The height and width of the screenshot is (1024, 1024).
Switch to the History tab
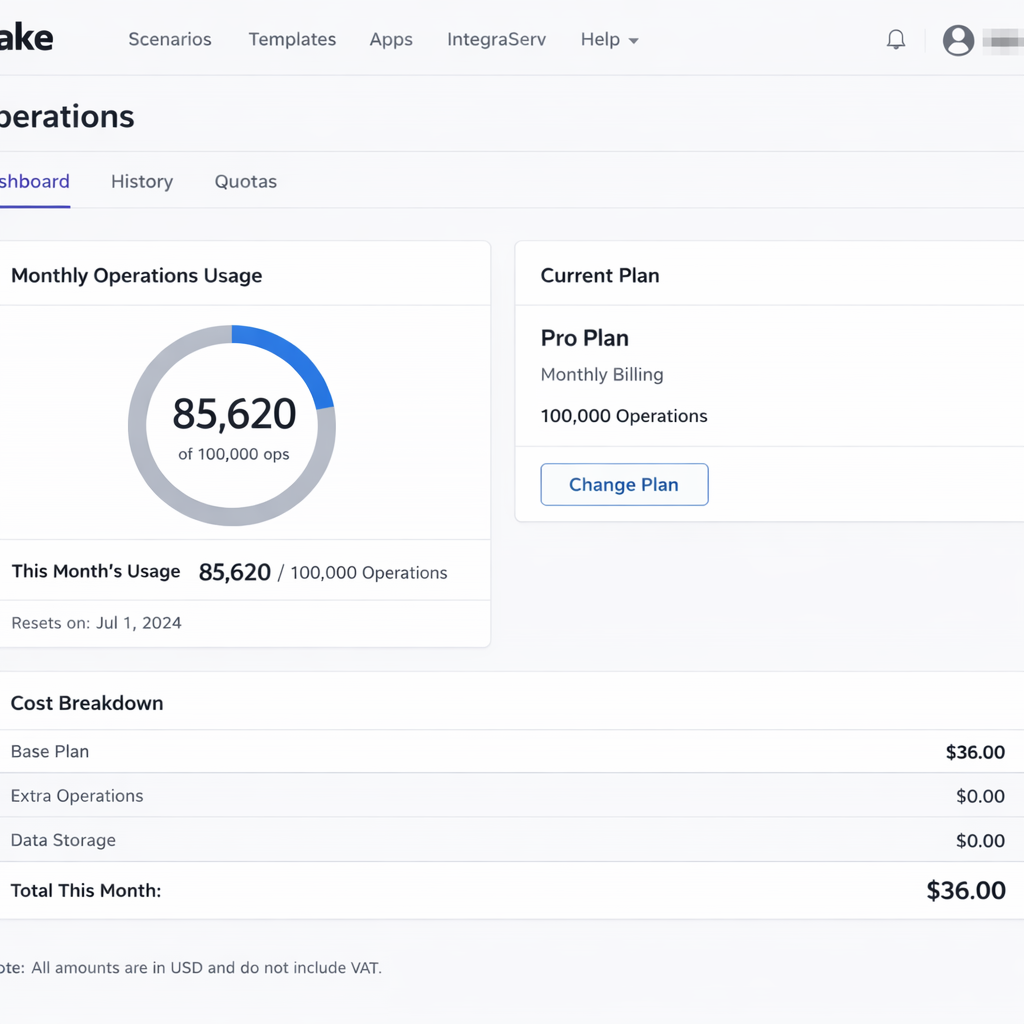click(x=142, y=182)
